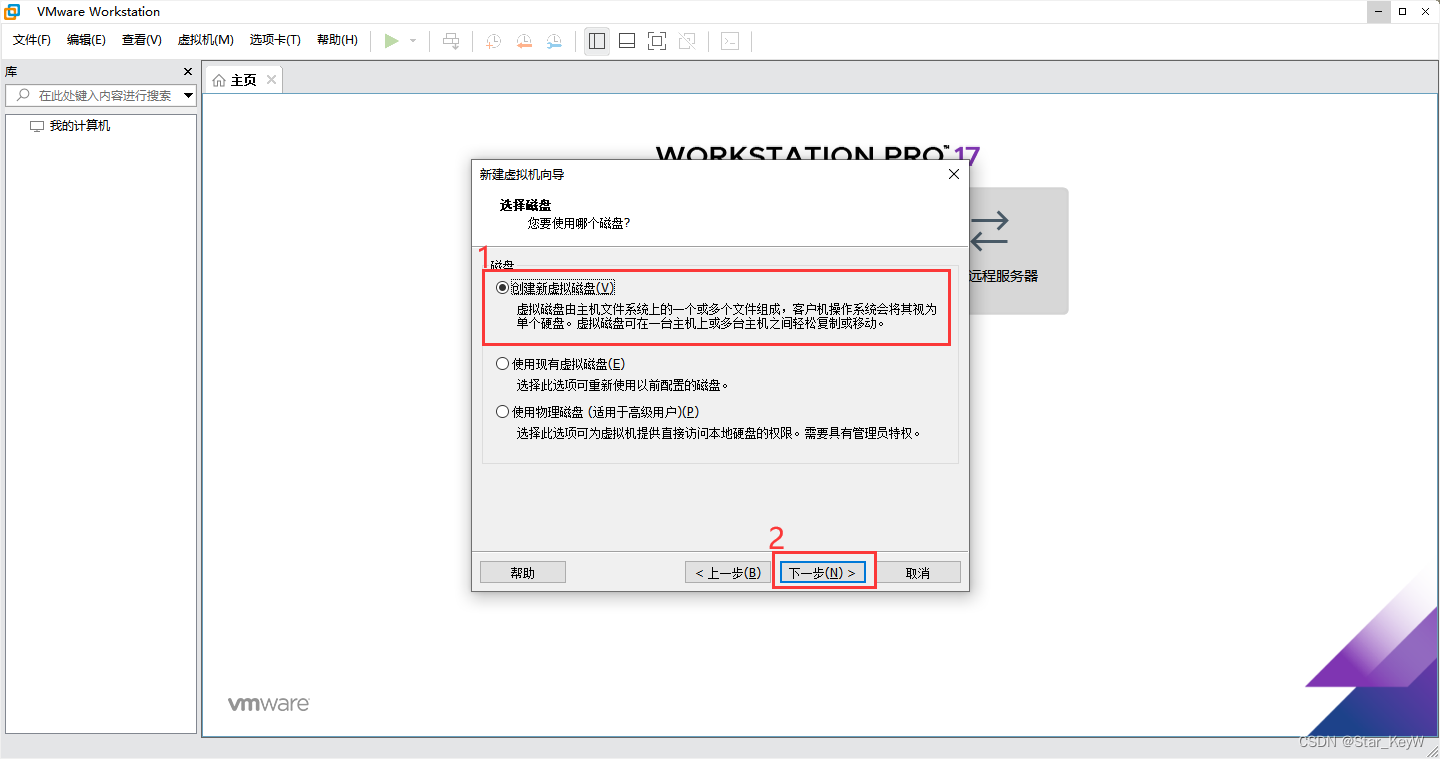
Task: Choose 使用现有虚拟磁盘 option
Action: (x=502, y=363)
